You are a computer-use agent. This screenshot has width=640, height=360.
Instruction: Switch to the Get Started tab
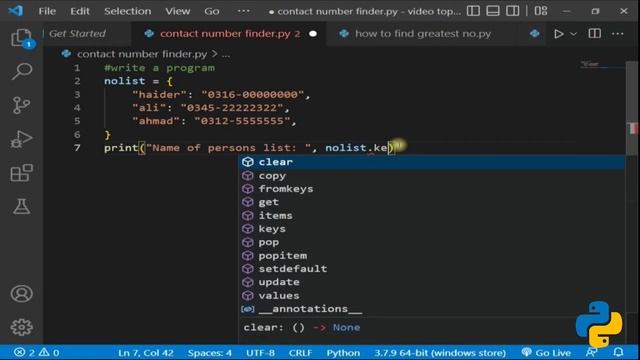[x=77, y=33]
